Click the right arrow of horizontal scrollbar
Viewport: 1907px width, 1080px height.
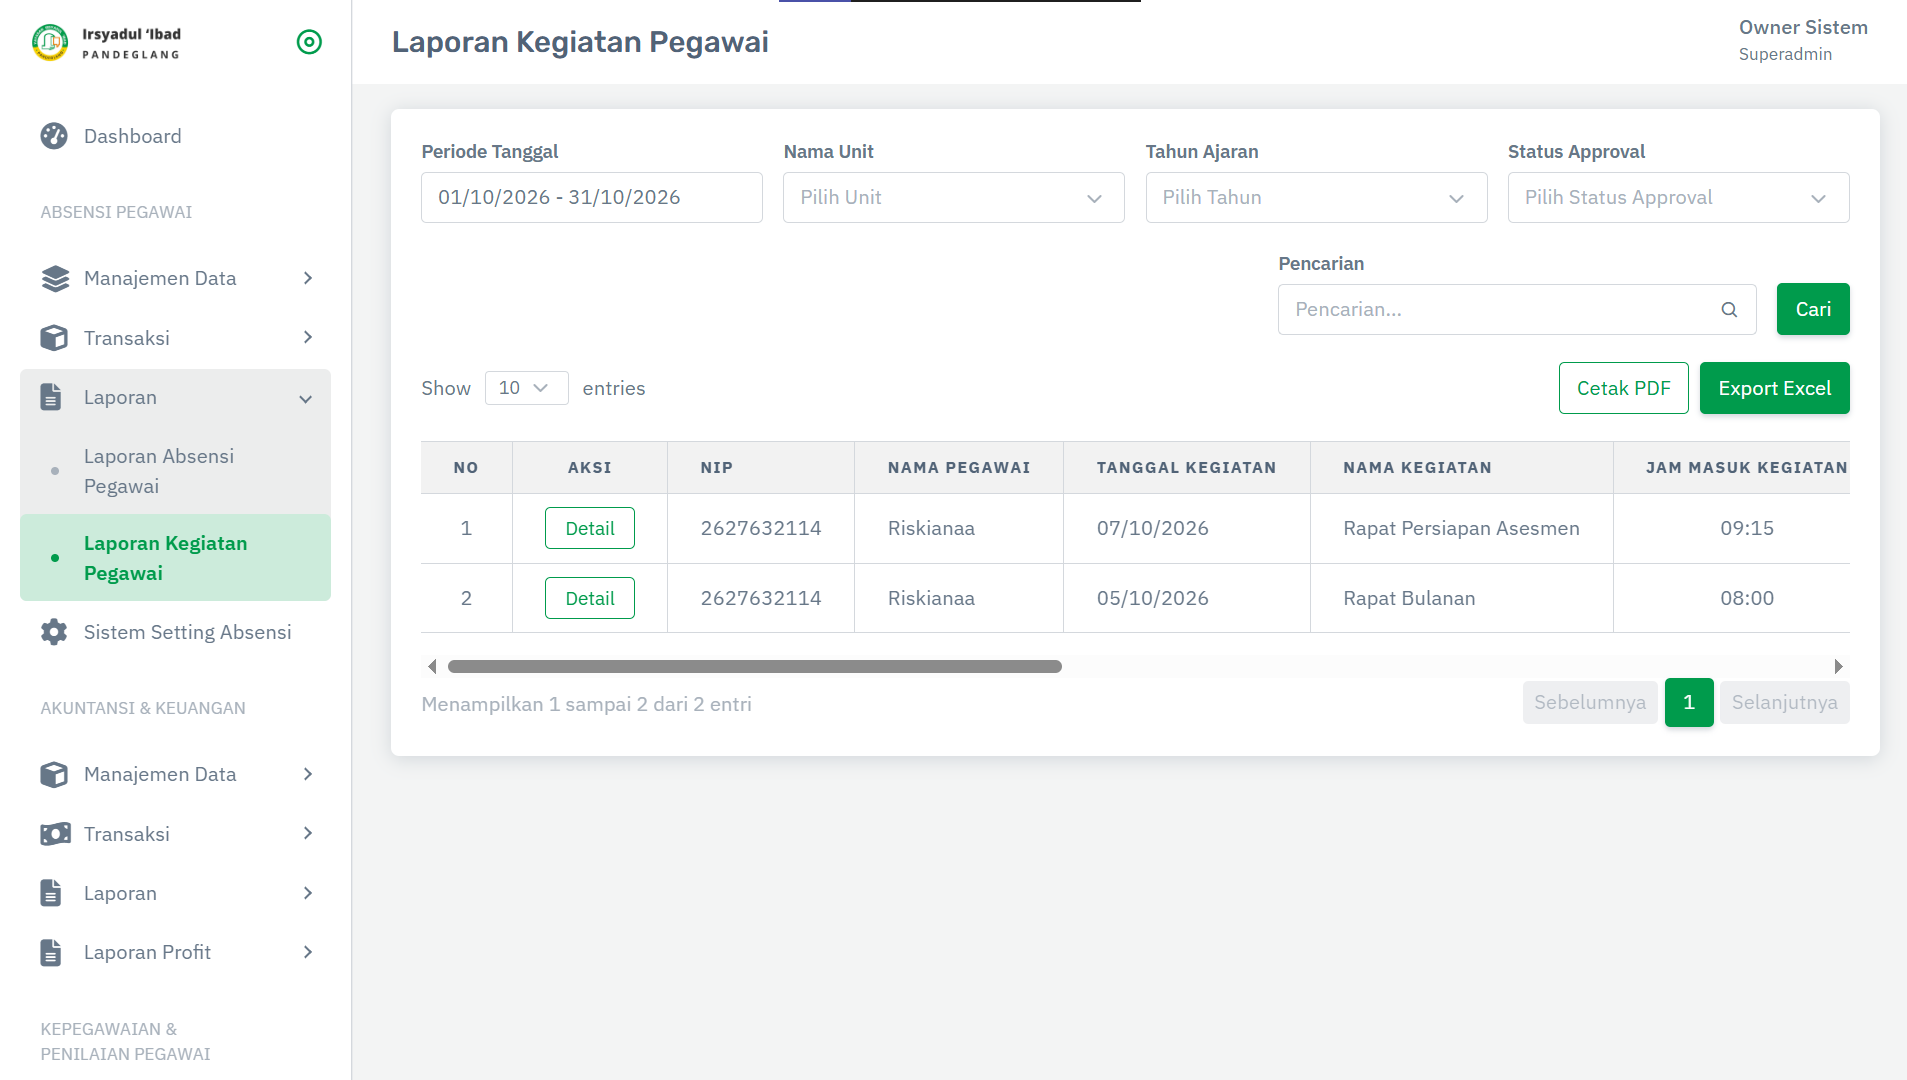(x=1838, y=666)
